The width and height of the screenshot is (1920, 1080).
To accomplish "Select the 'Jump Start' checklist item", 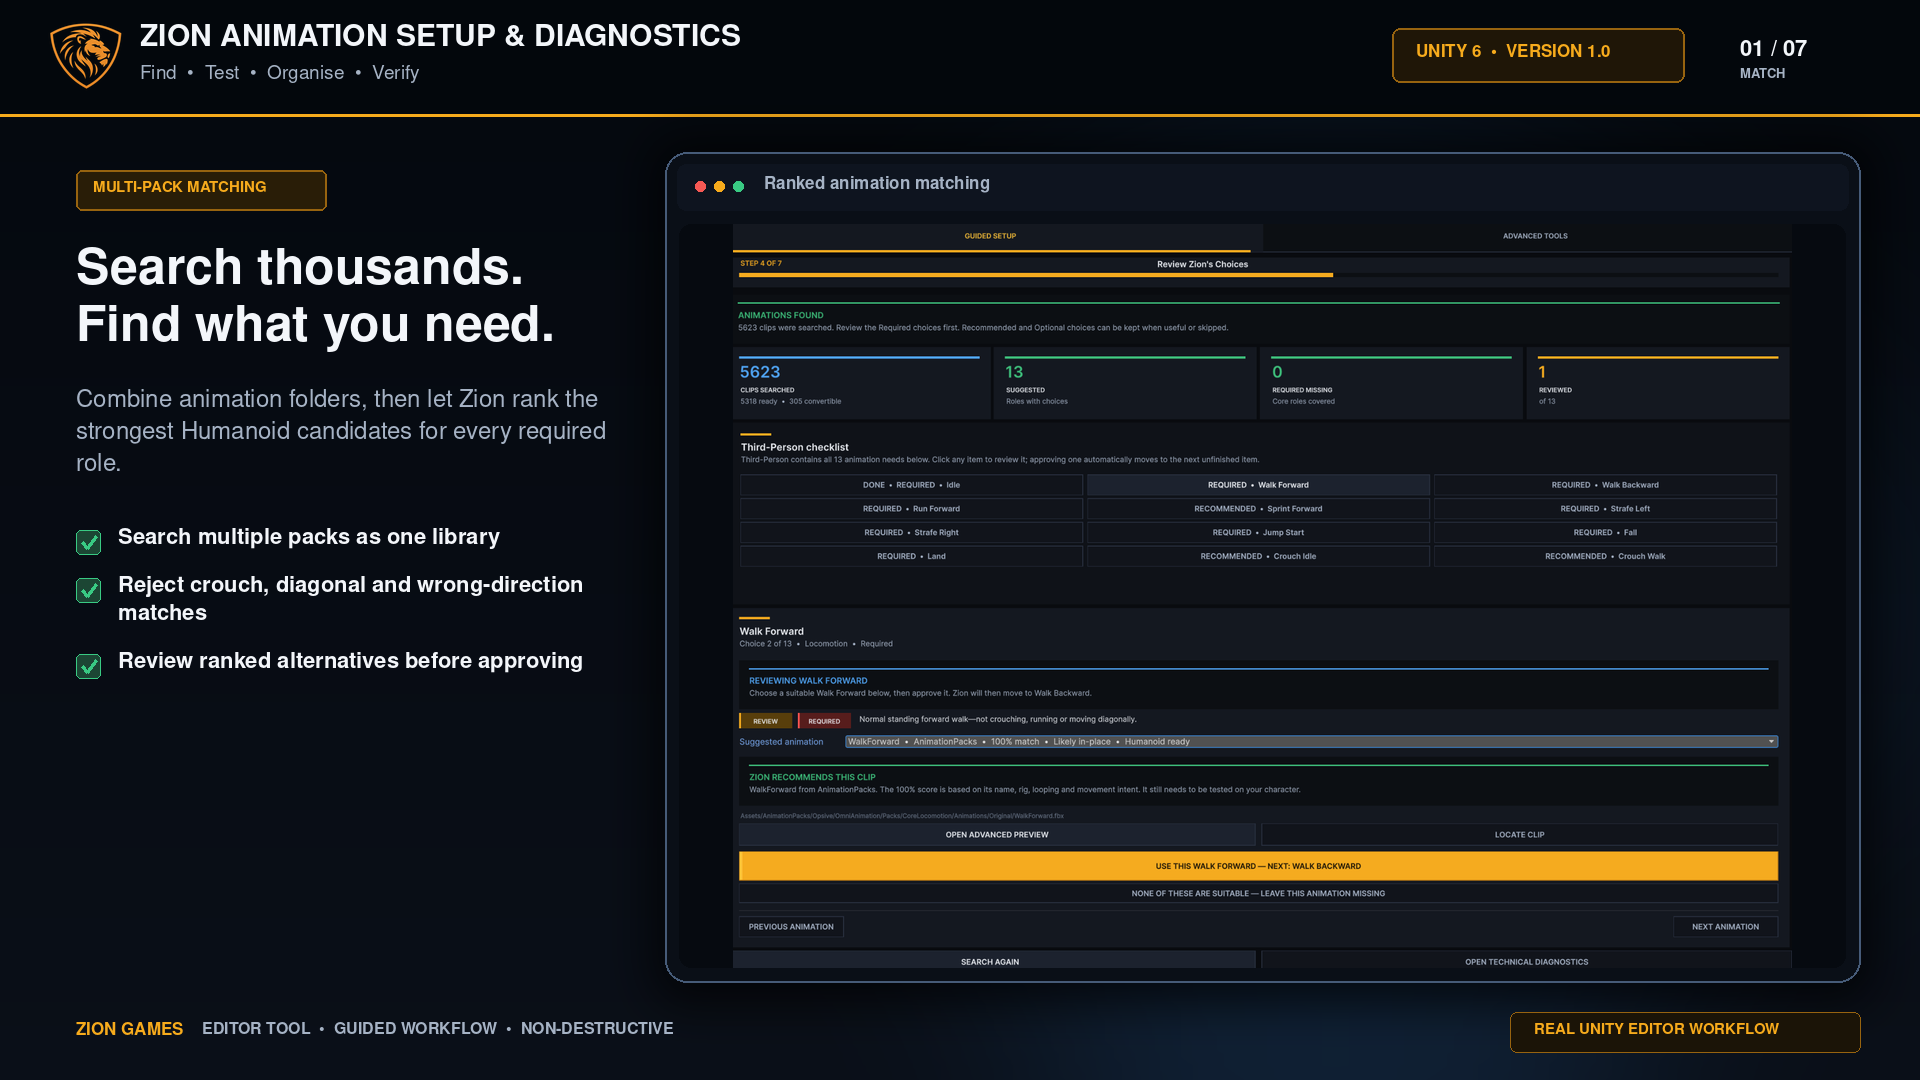I will coord(1258,533).
